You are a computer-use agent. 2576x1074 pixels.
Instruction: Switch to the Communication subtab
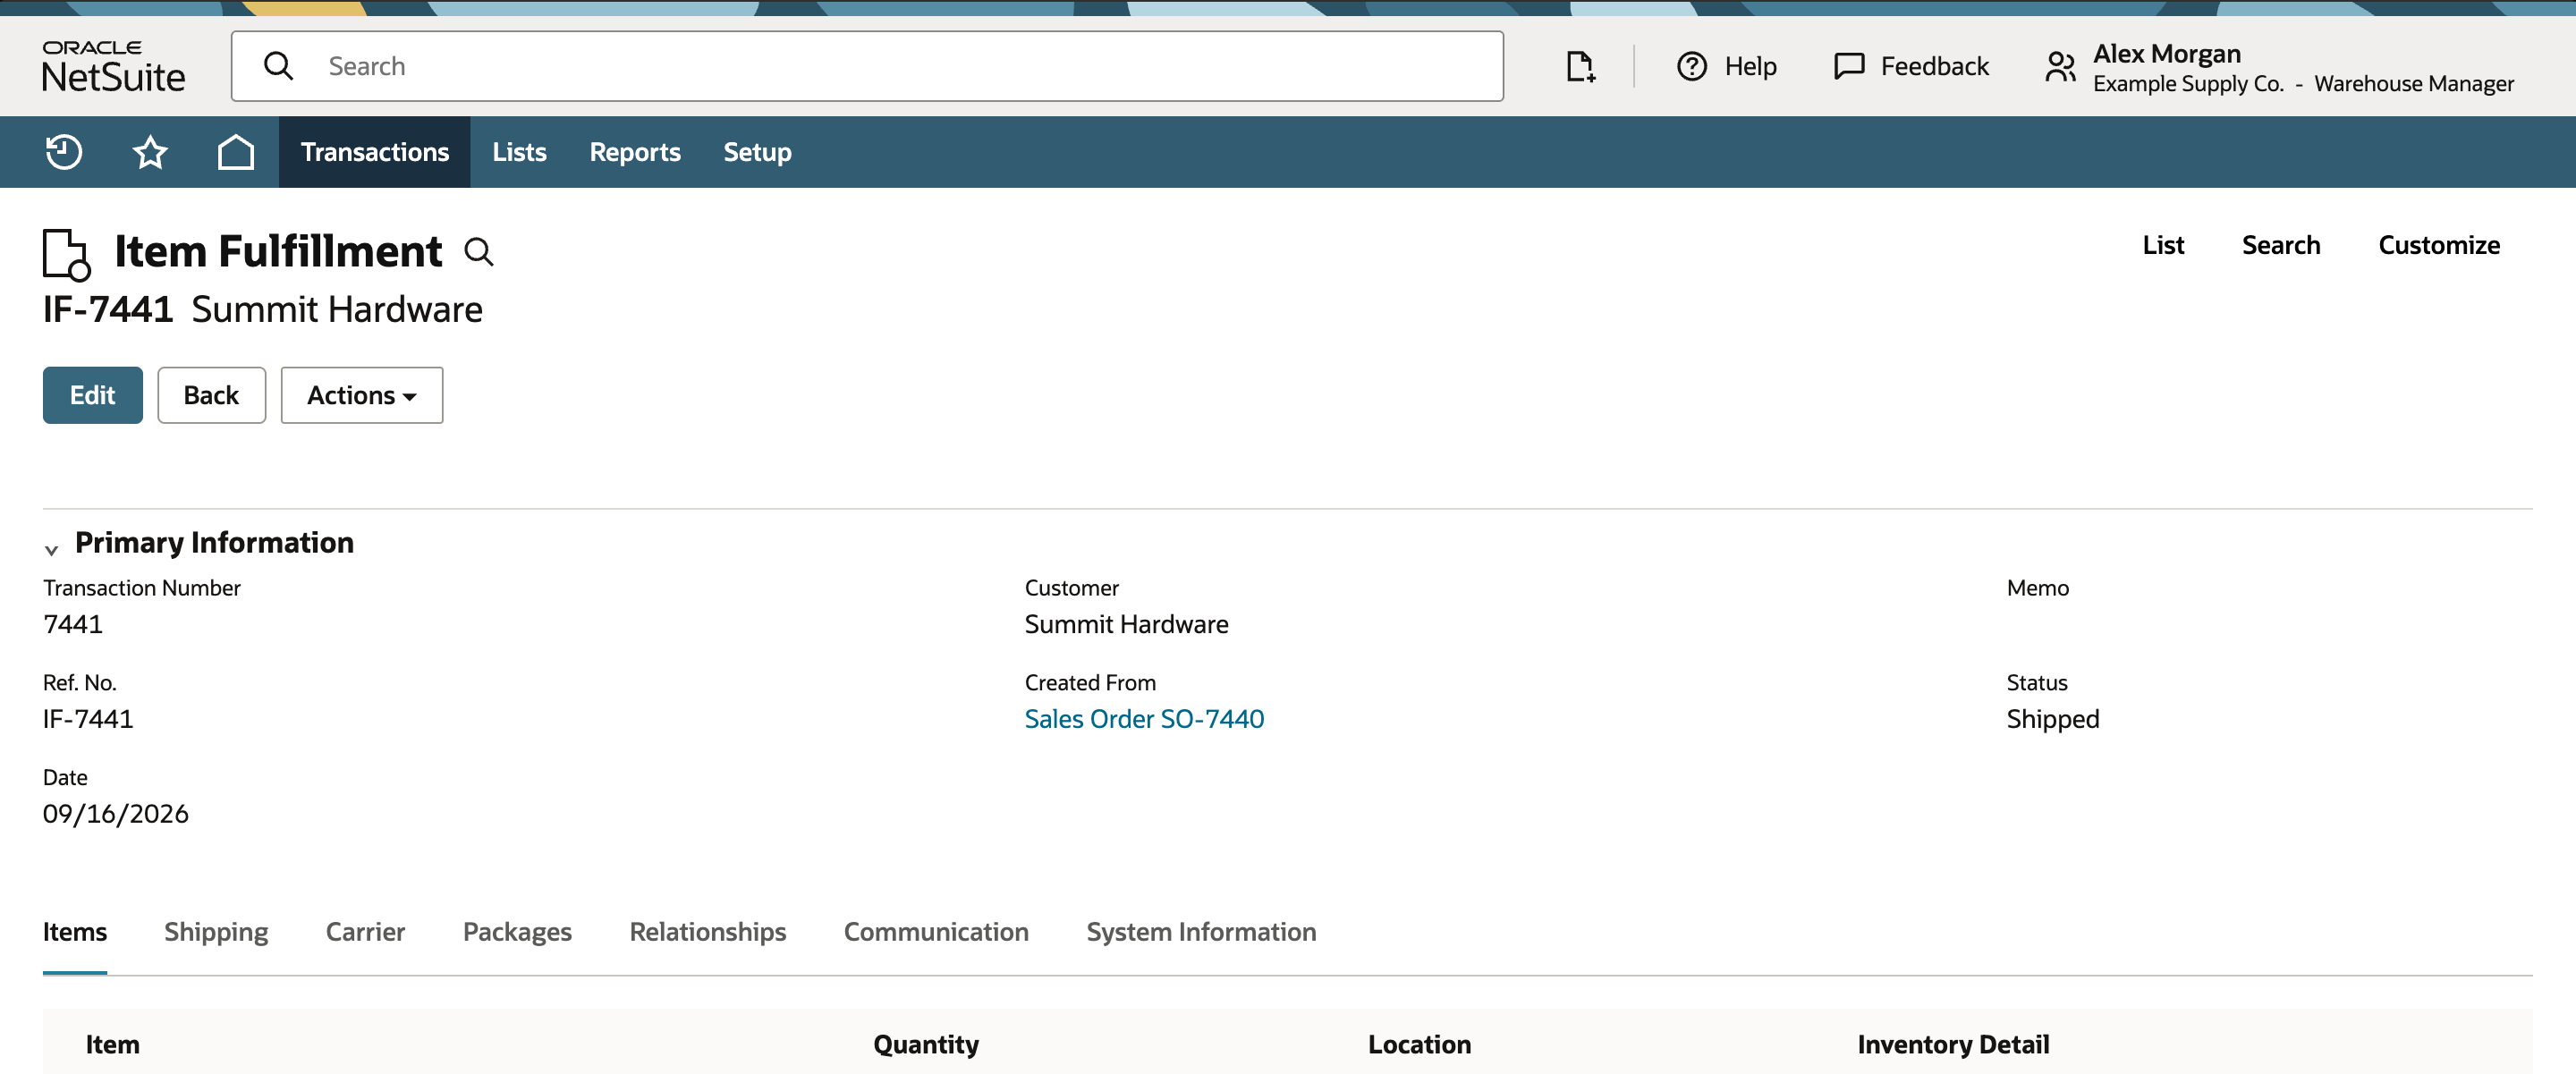(936, 932)
